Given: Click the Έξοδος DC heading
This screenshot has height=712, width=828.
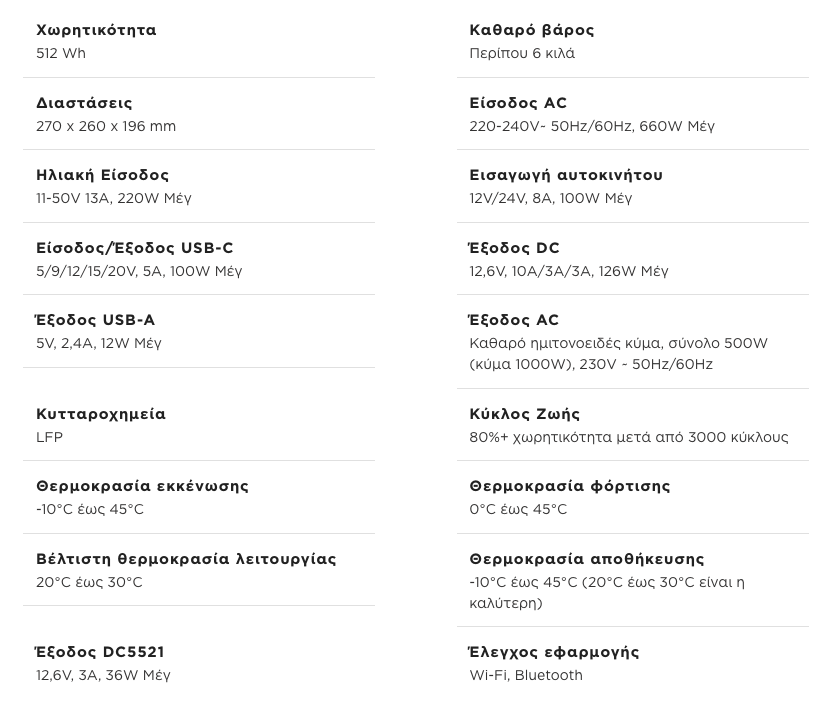Looking at the screenshot, I should coord(514,248).
